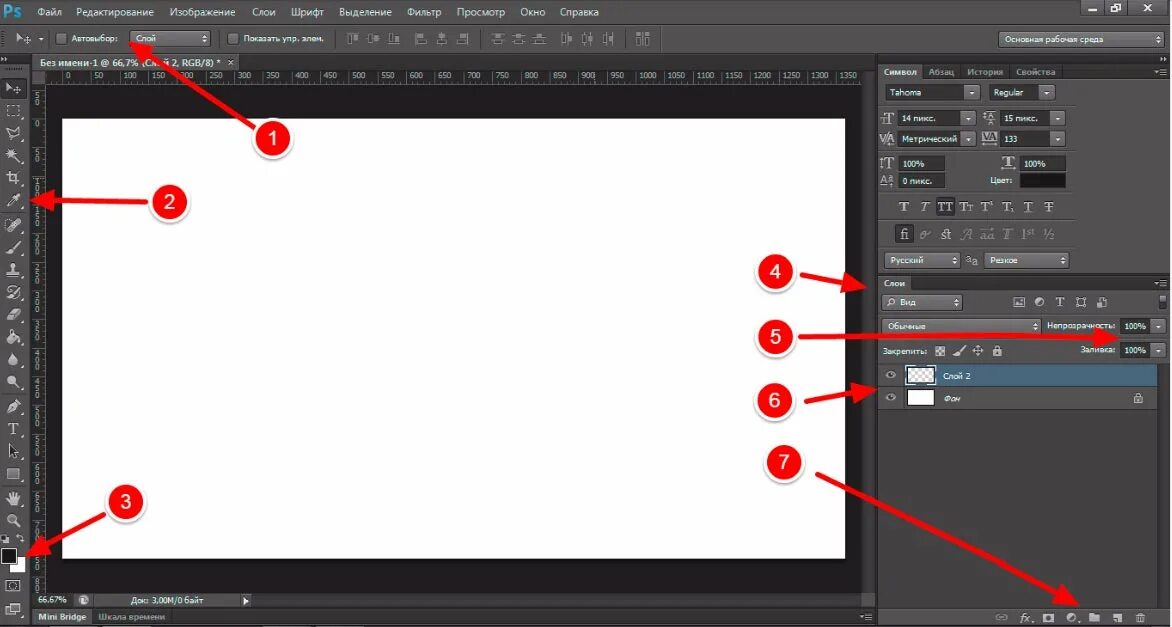Open the Резкое anti-aliasing dropdown
The width and height of the screenshot is (1172, 627).
1027,260
